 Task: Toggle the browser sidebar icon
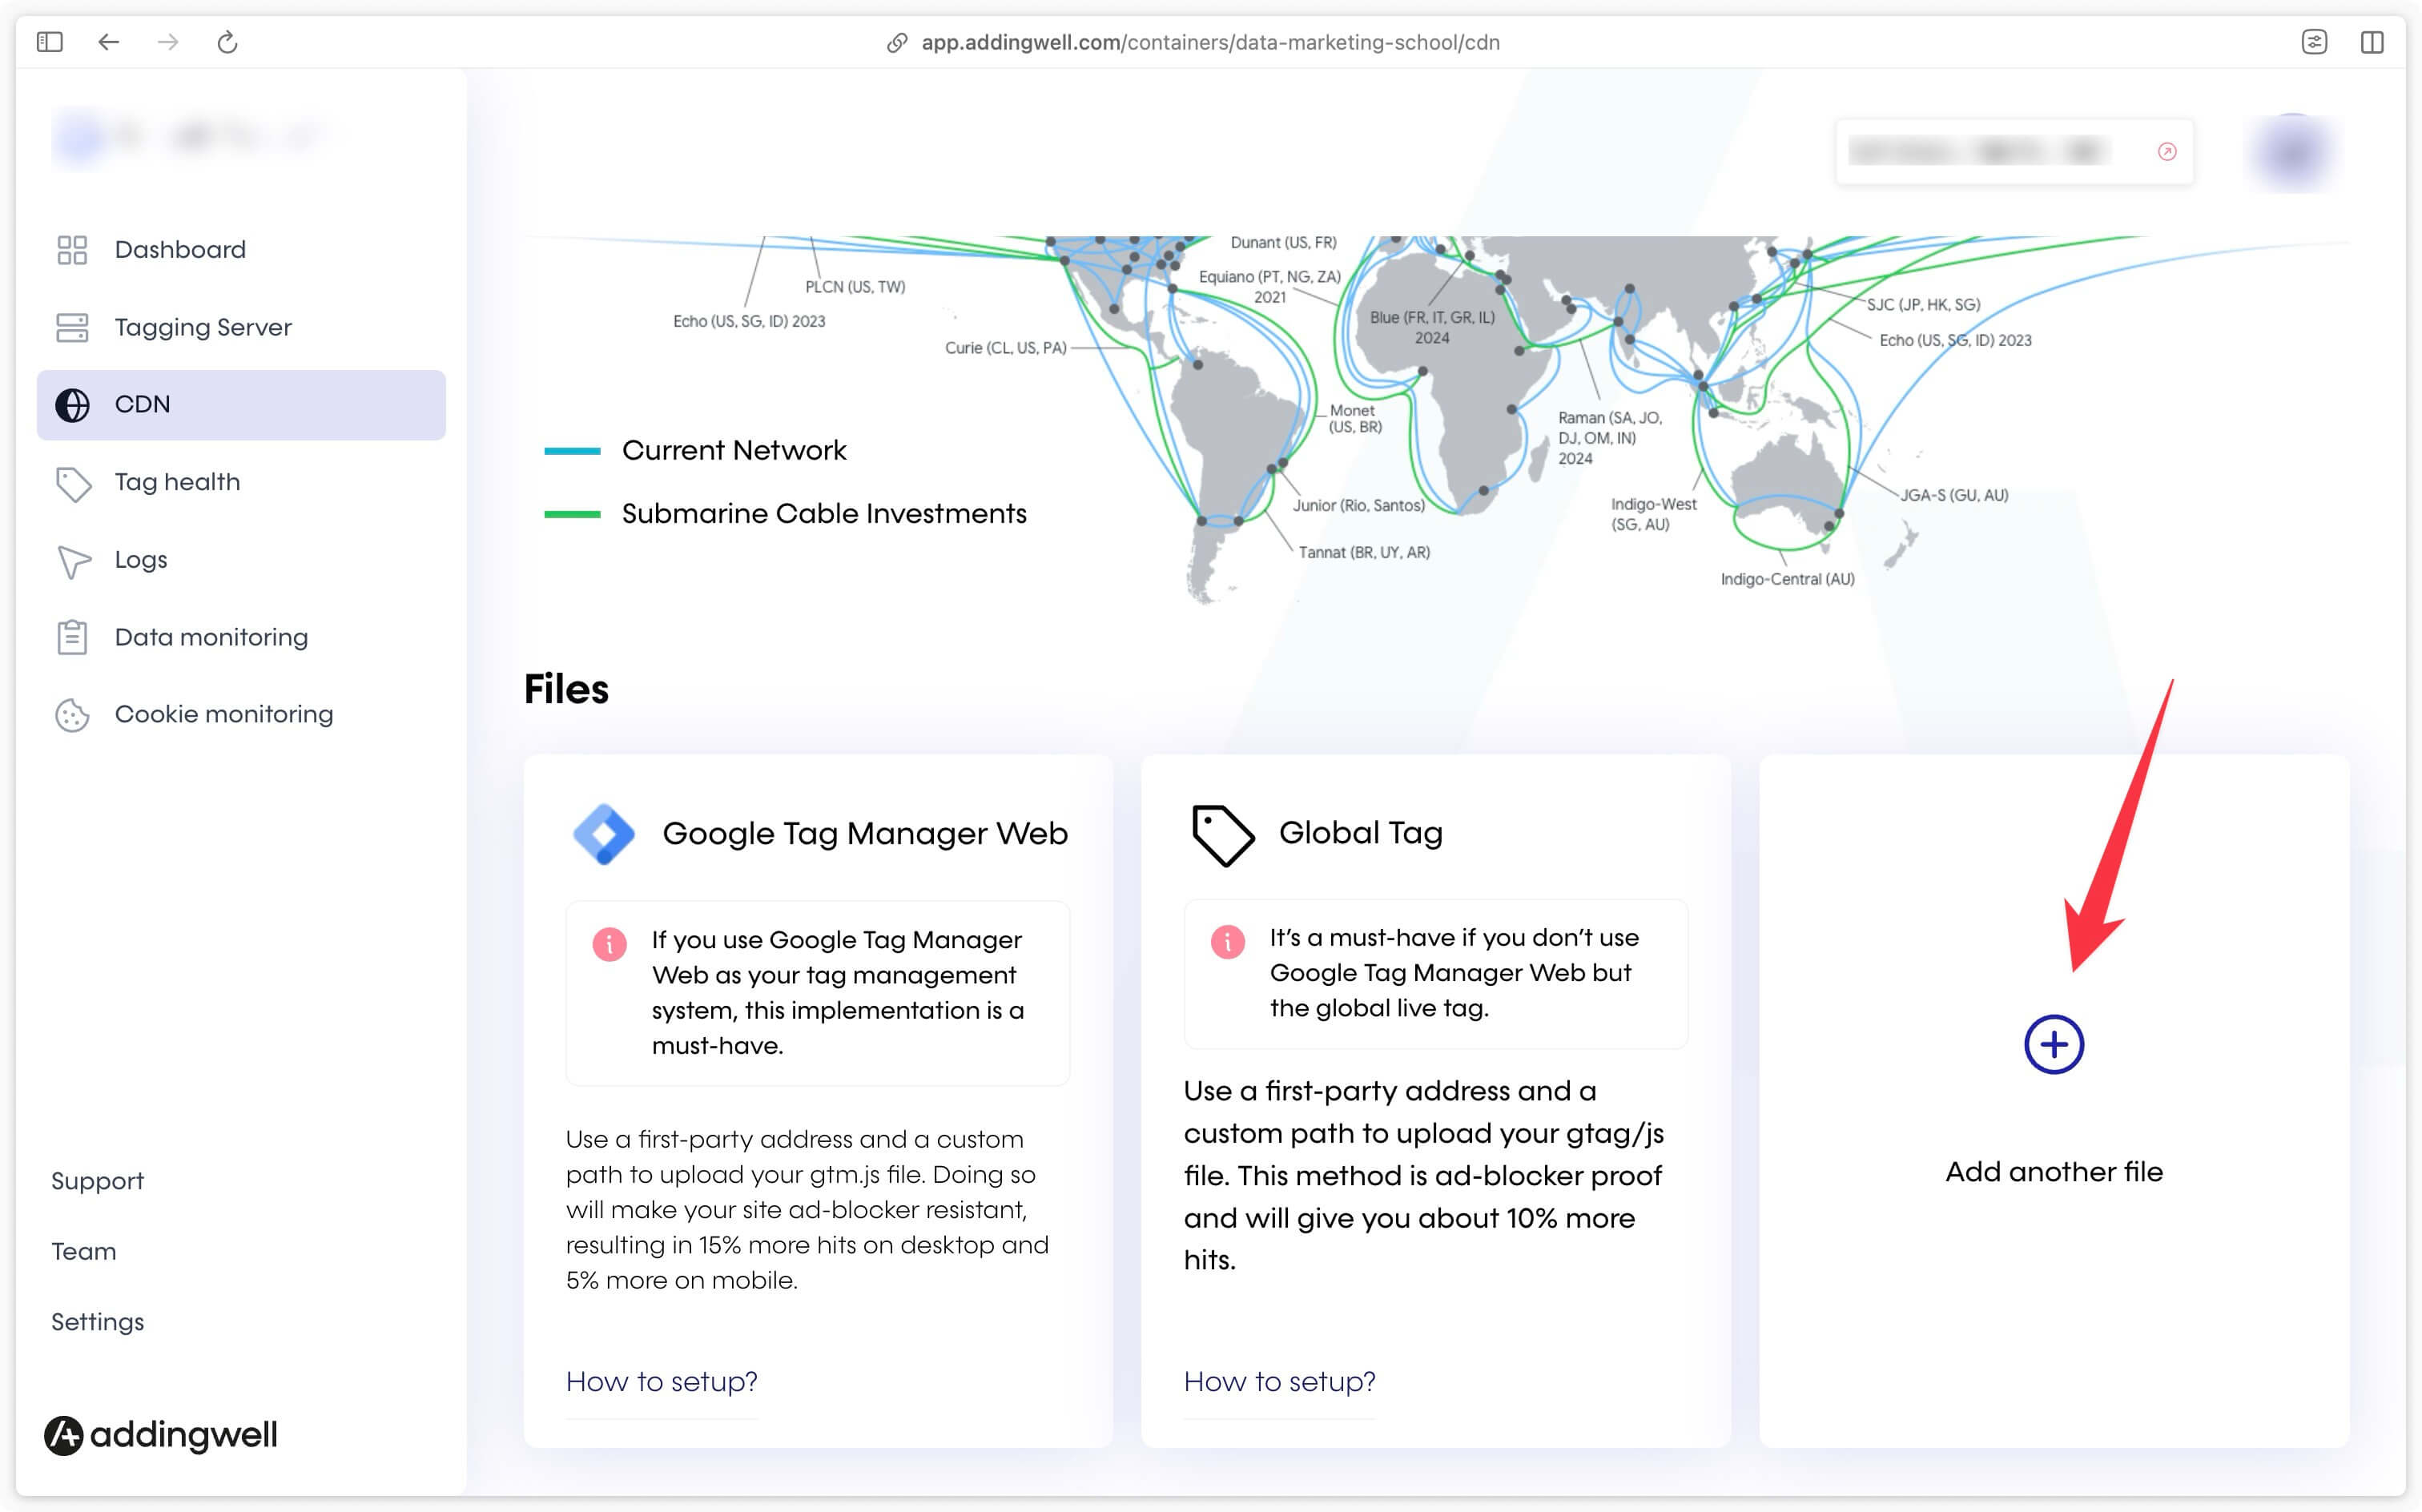point(50,42)
